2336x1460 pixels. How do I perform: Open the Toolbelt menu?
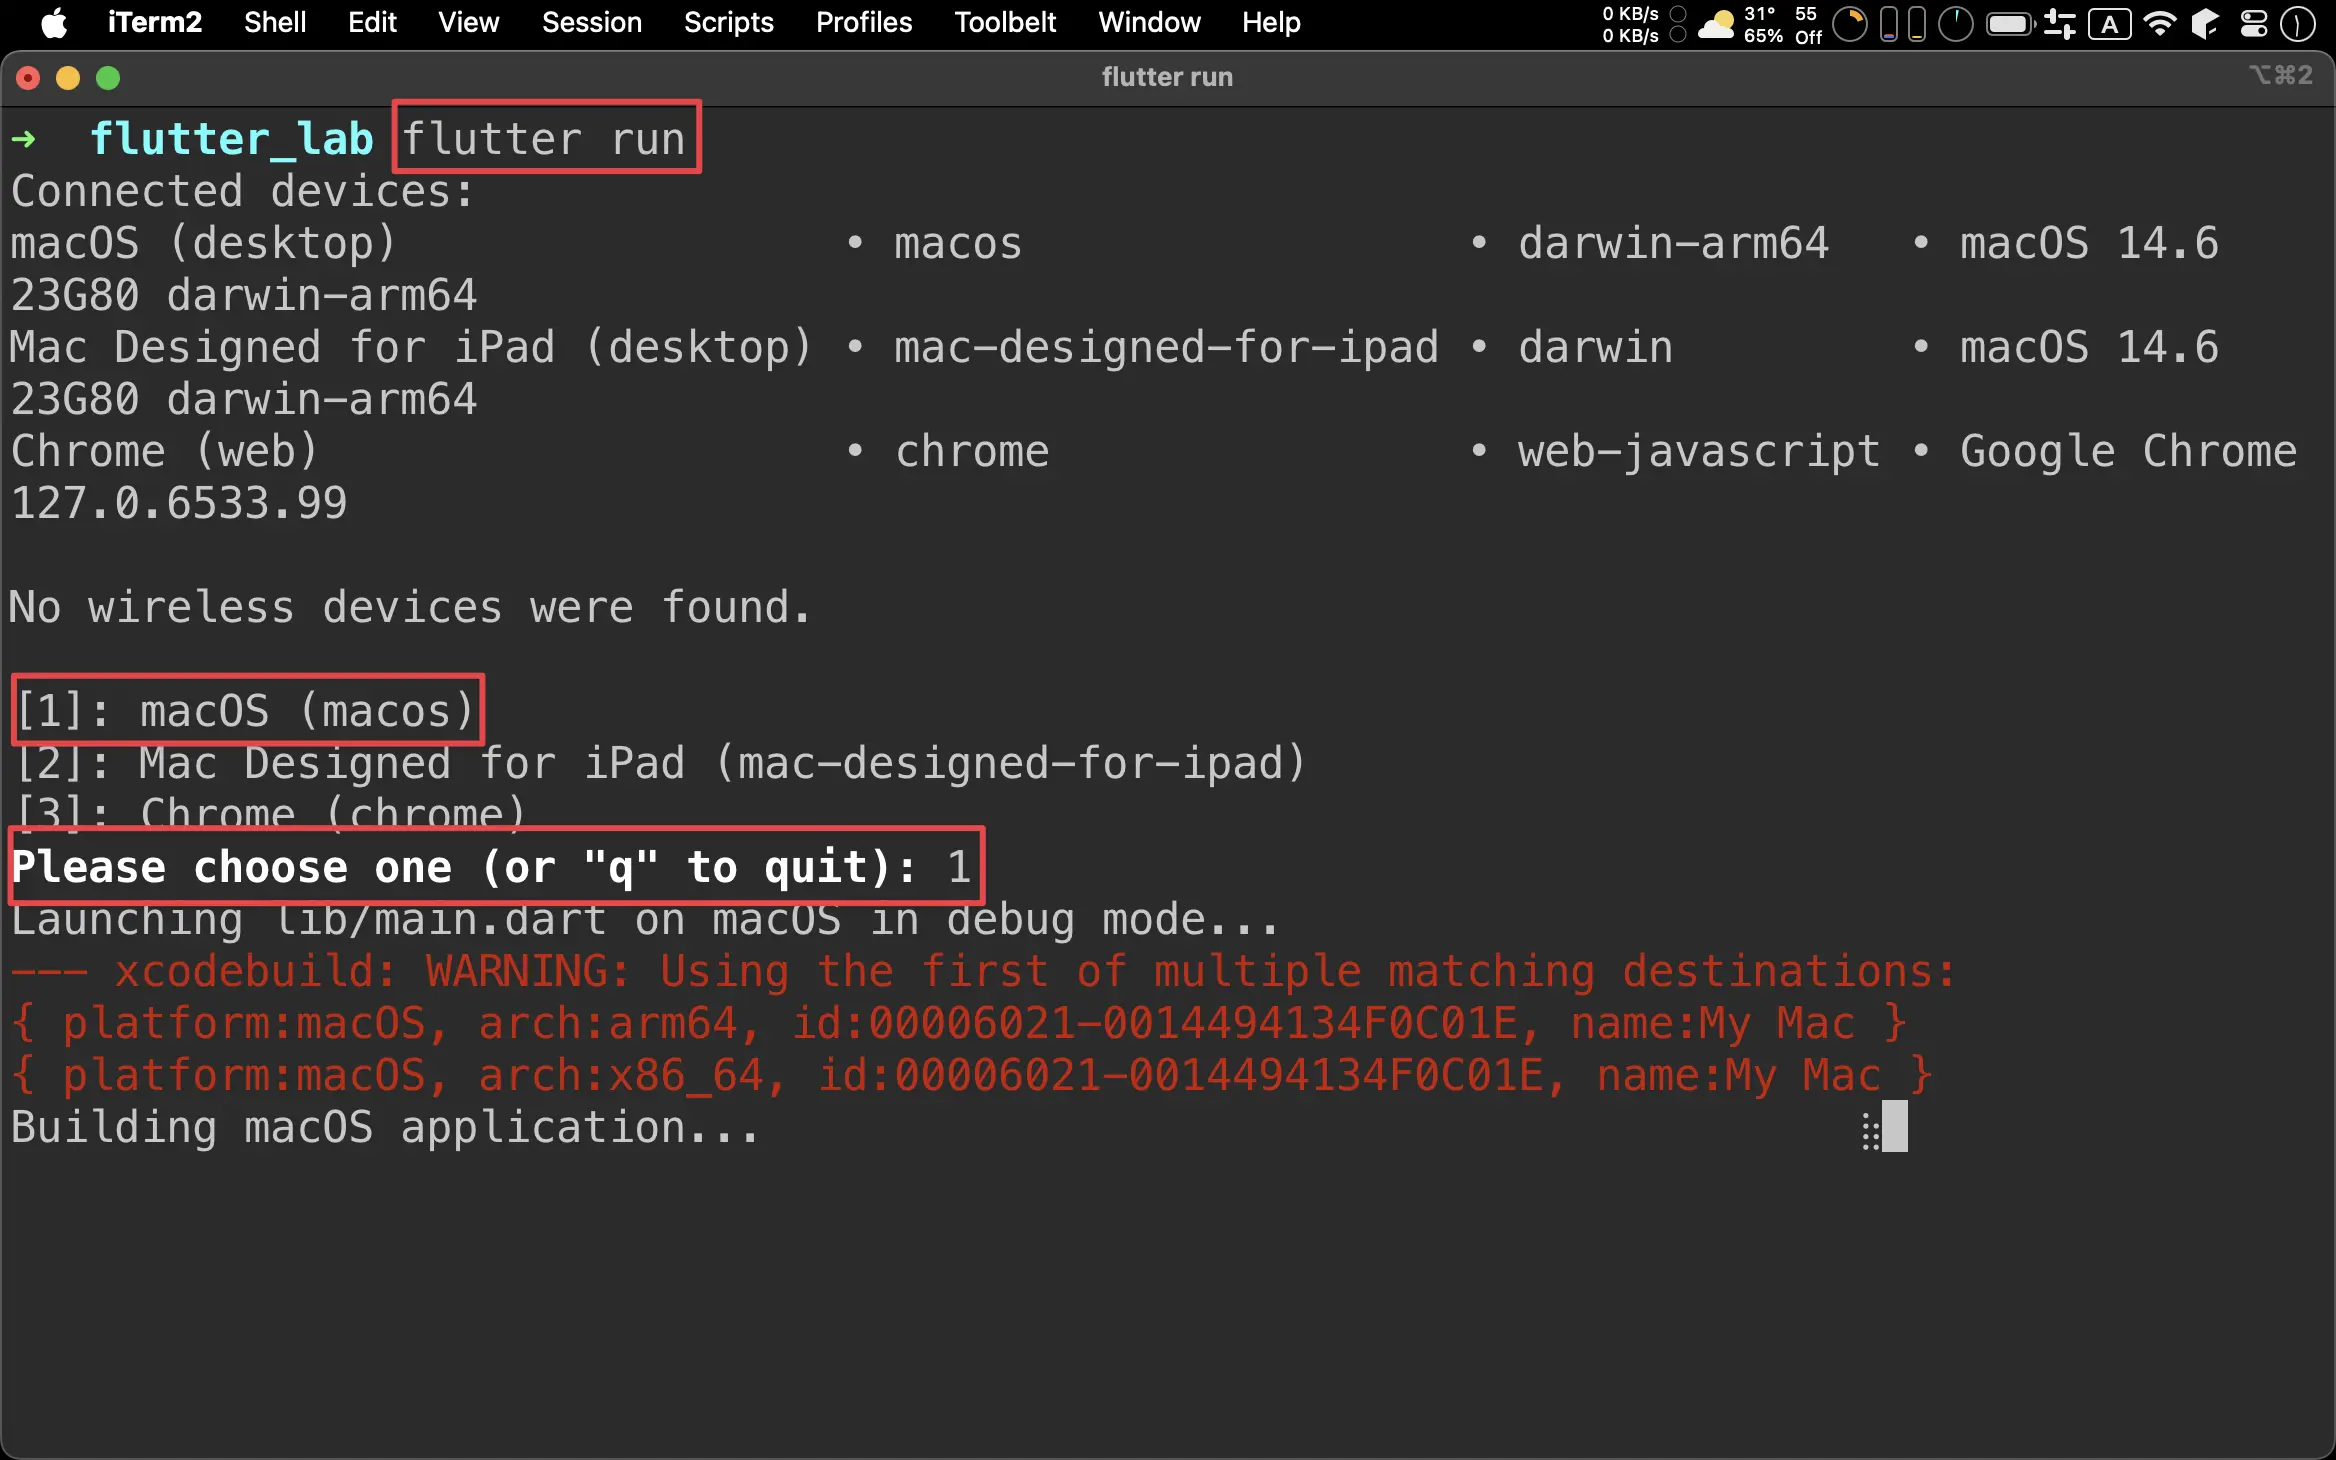tap(1004, 23)
